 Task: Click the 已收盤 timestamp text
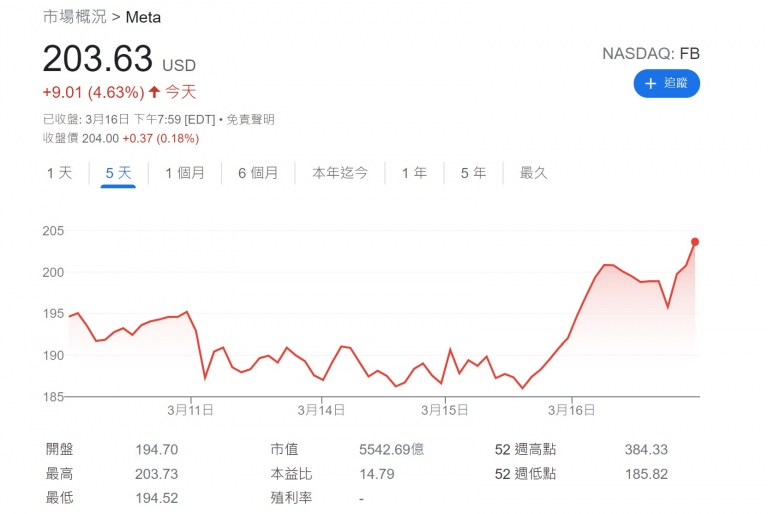click(x=129, y=120)
